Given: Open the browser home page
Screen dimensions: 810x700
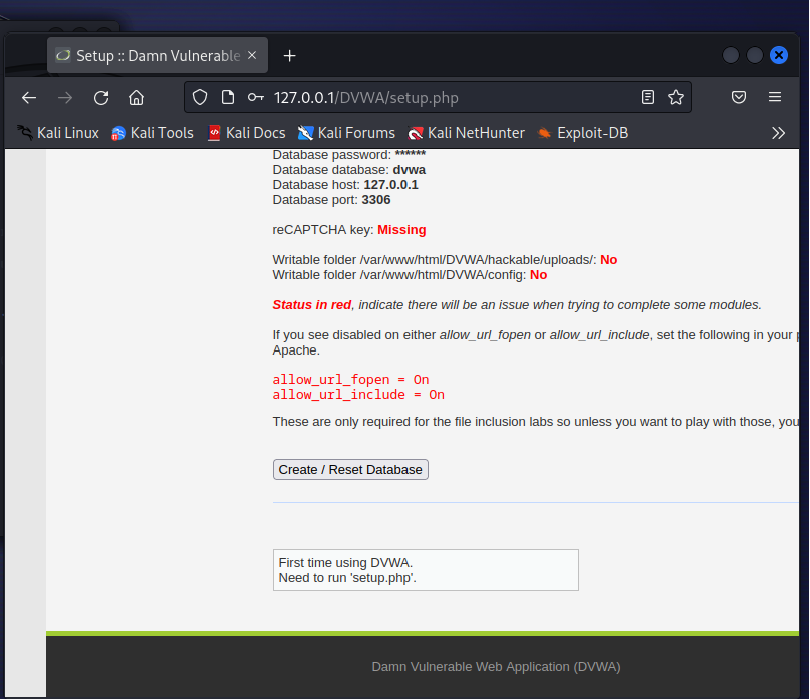Looking at the screenshot, I should (136, 98).
